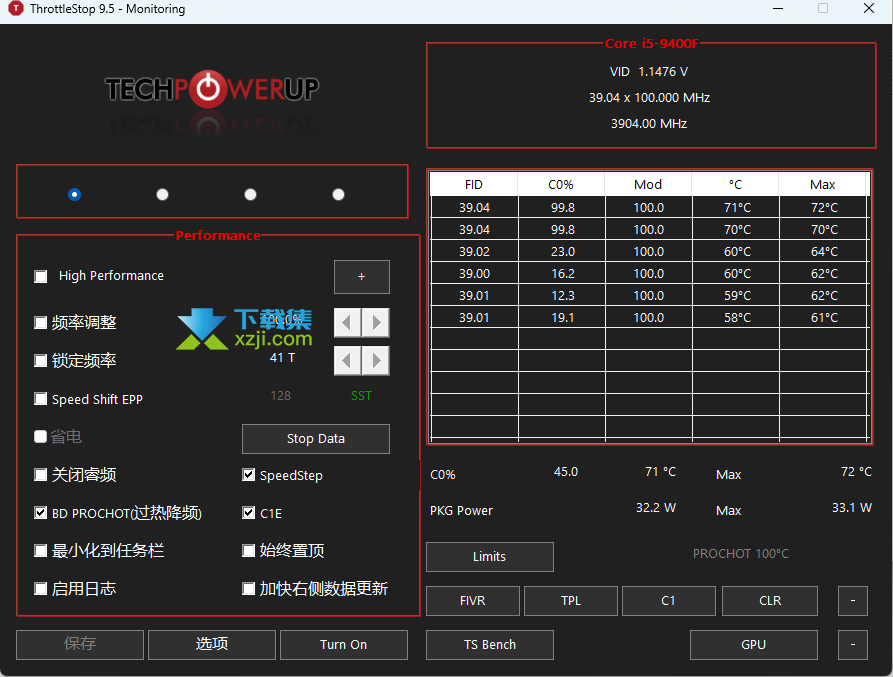Click the Max 33.1 W power value
The image size is (893, 677).
[x=851, y=508]
